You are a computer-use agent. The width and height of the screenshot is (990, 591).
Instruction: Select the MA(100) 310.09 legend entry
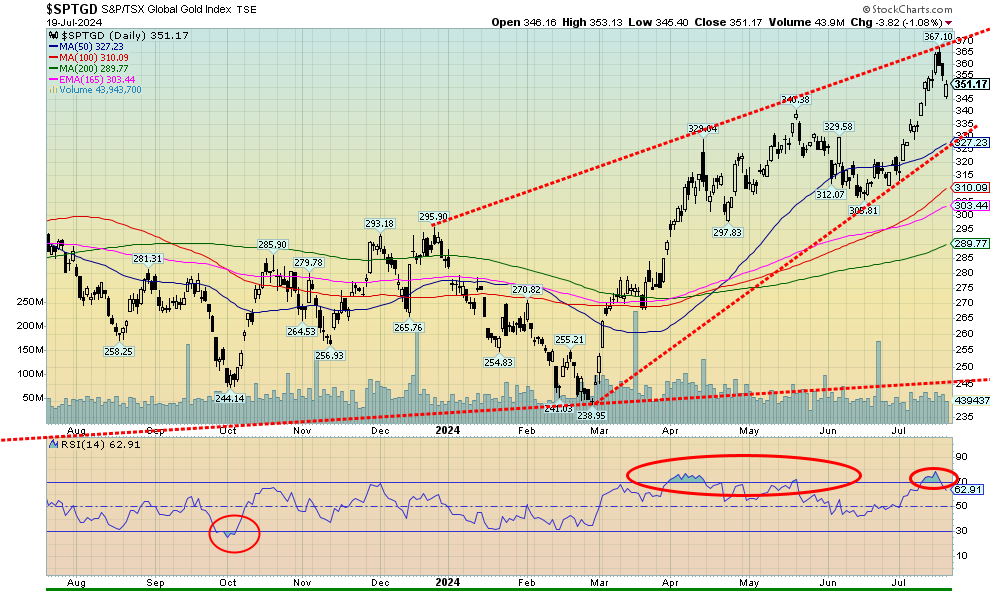click(90, 57)
